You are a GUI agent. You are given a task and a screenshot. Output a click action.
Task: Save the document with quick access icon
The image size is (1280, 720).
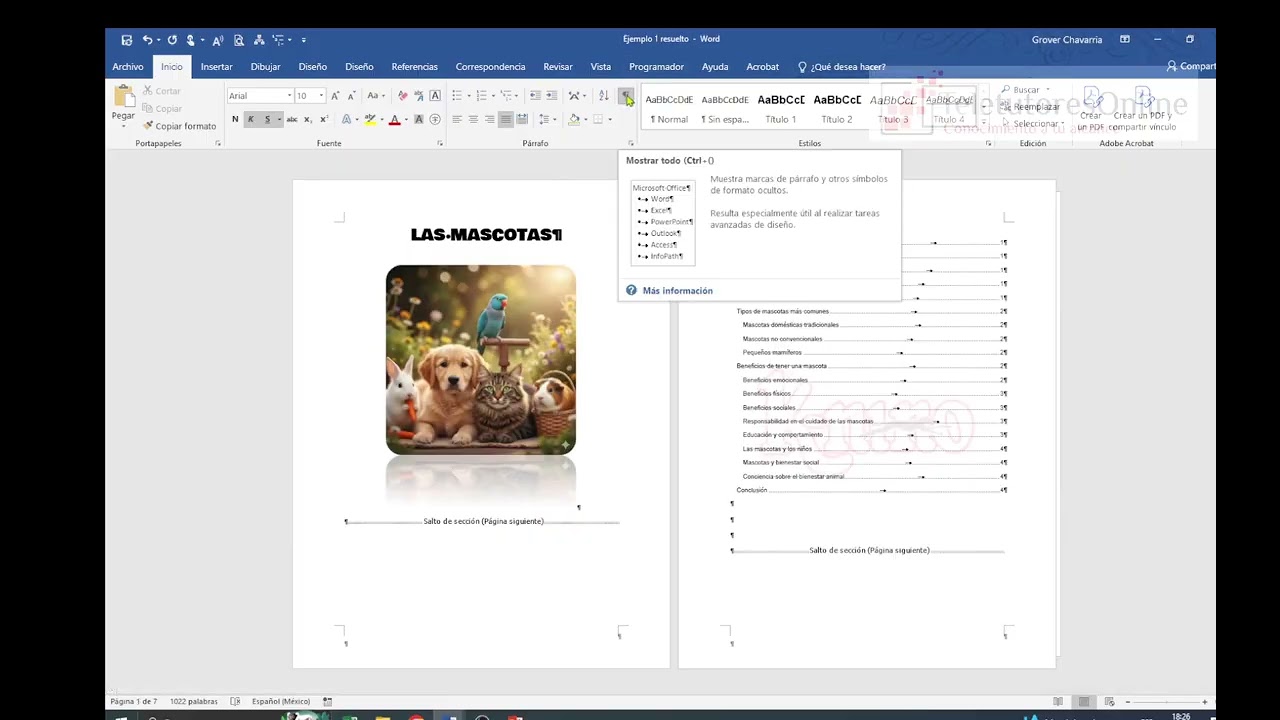(x=127, y=40)
